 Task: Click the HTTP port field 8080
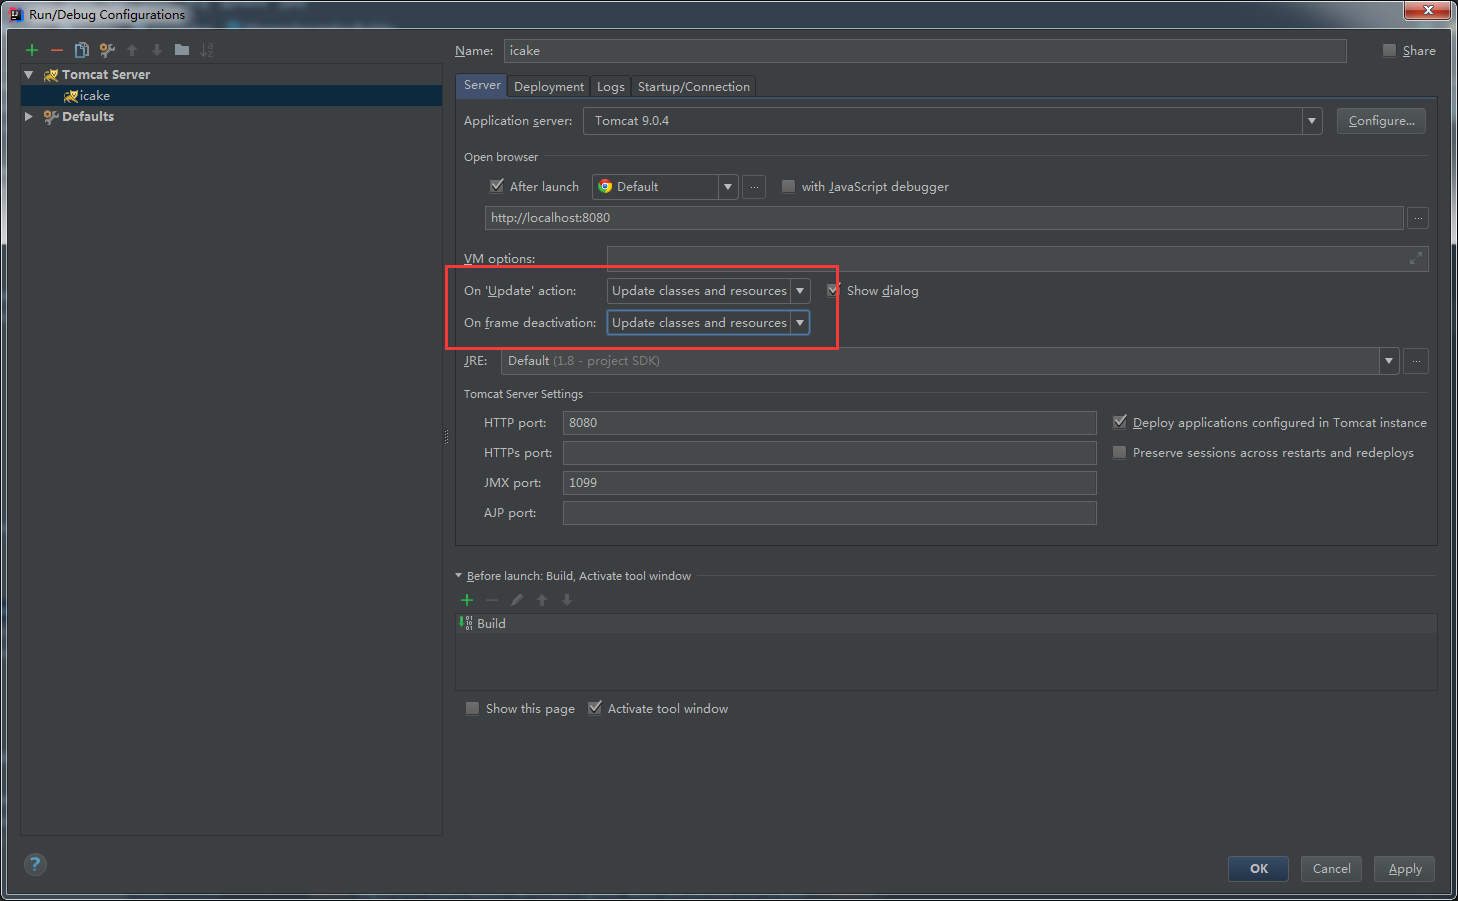point(830,423)
